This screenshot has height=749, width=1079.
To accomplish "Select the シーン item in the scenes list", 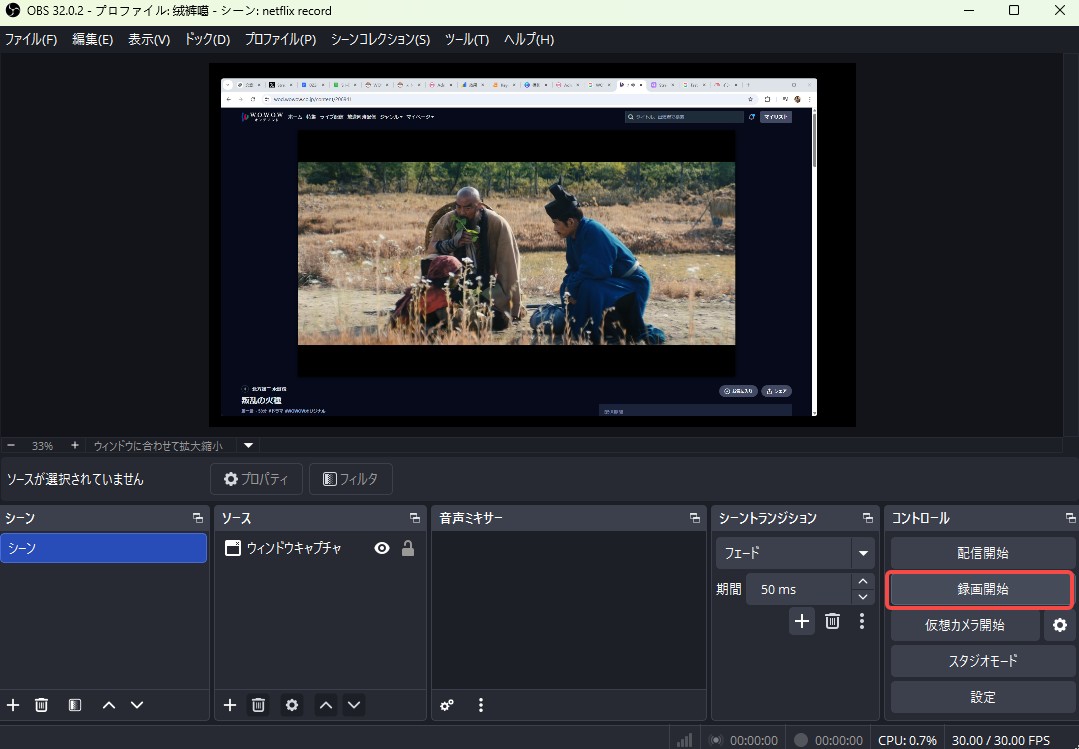I will pyautogui.click(x=103, y=548).
